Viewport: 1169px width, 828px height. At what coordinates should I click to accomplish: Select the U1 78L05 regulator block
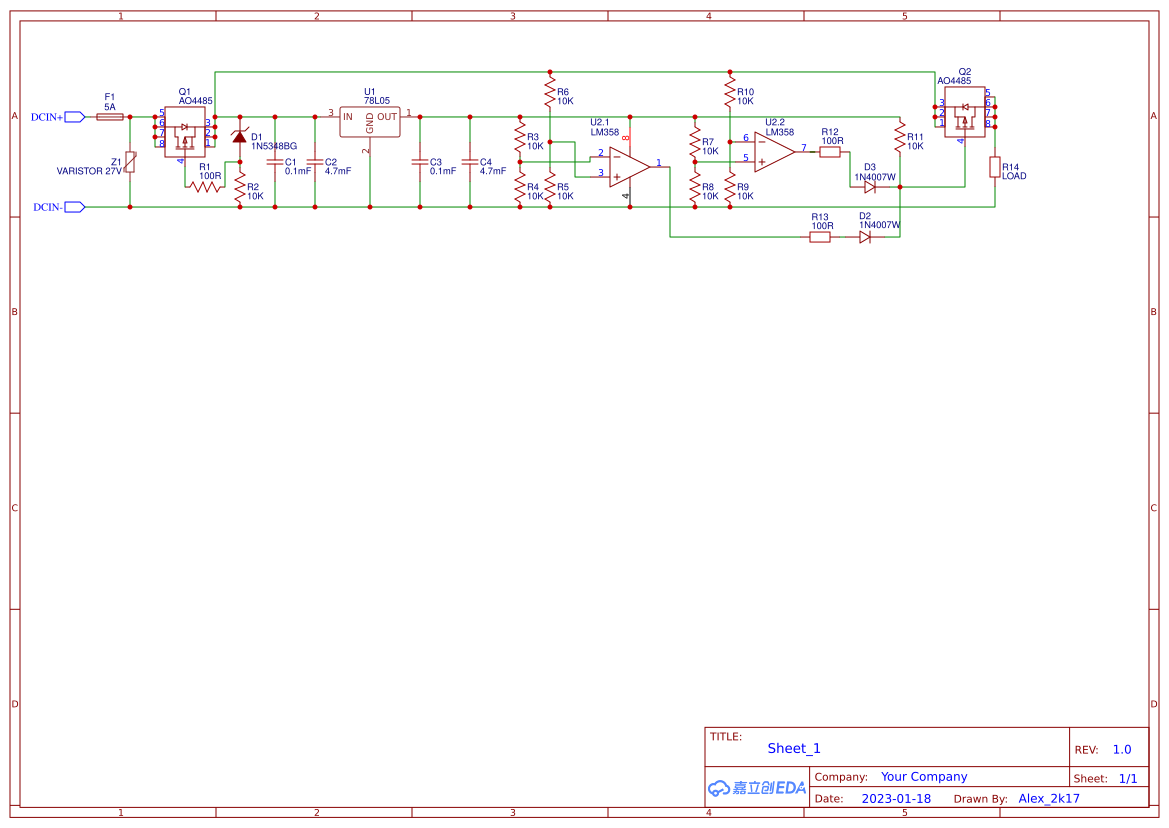tap(370, 122)
